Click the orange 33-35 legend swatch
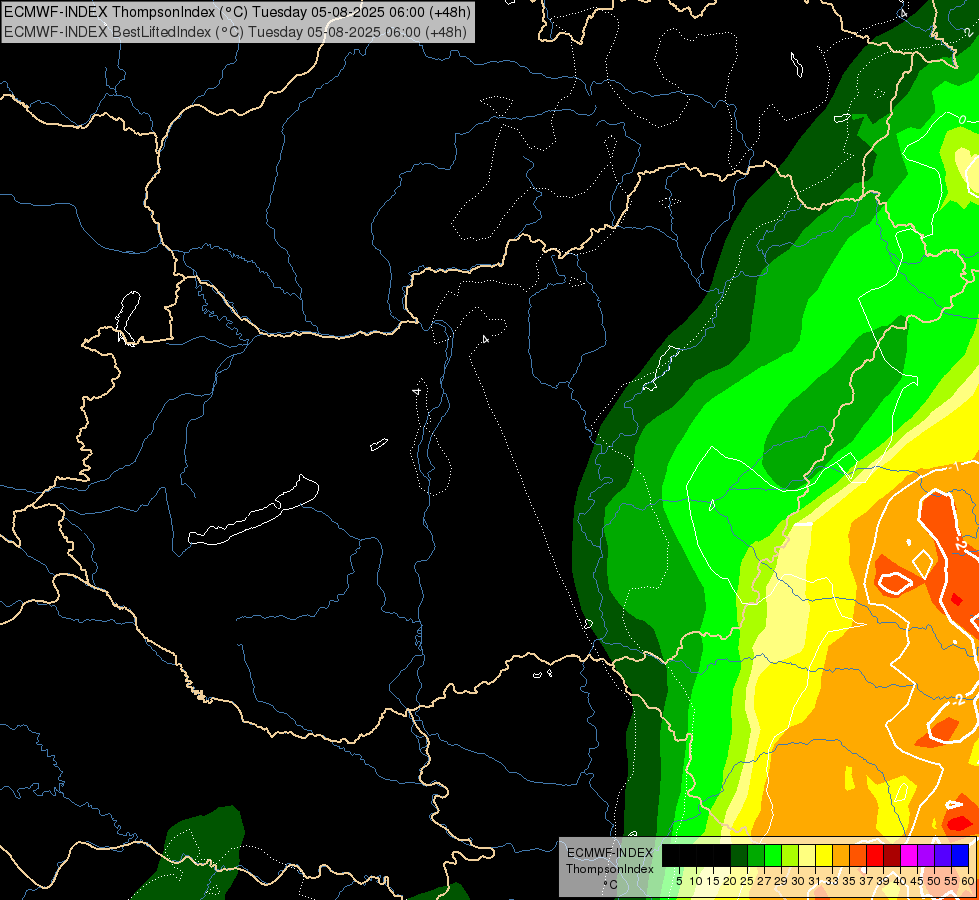This screenshot has height=900, width=979. tap(841, 856)
